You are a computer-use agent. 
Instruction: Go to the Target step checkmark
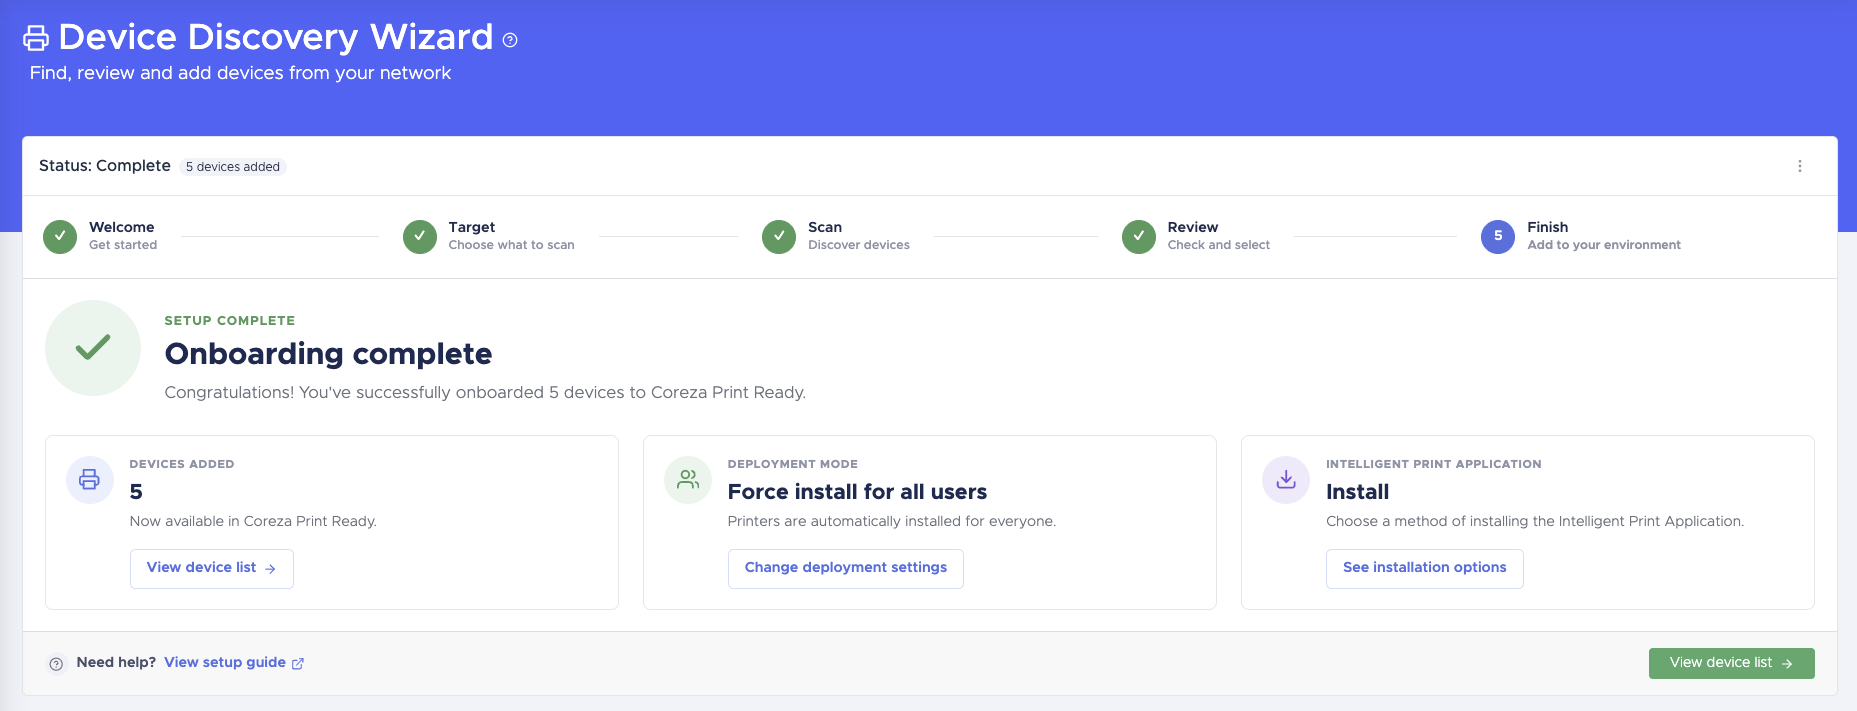[420, 237]
